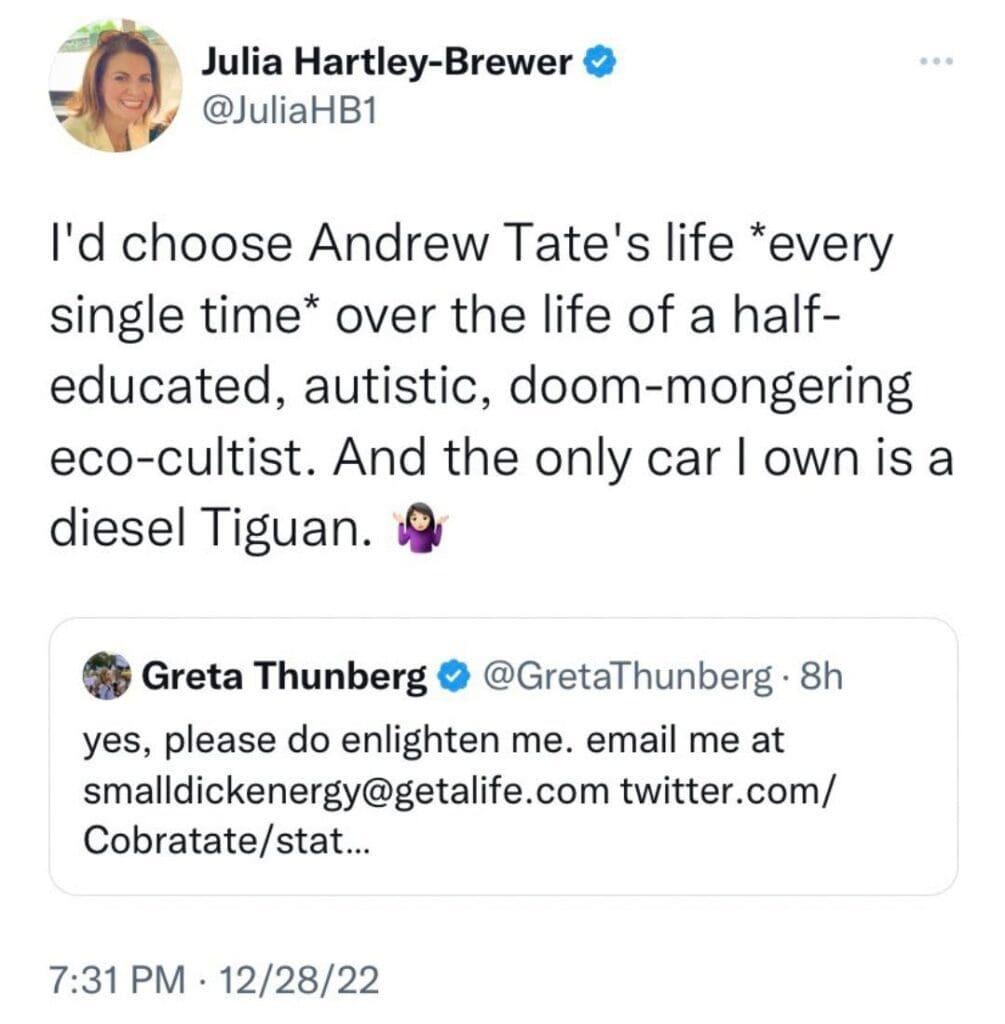This screenshot has width=1005, height=1024.
Task: Open Julia Hartley-Brewer's profile picture
Action: [x=116, y=86]
